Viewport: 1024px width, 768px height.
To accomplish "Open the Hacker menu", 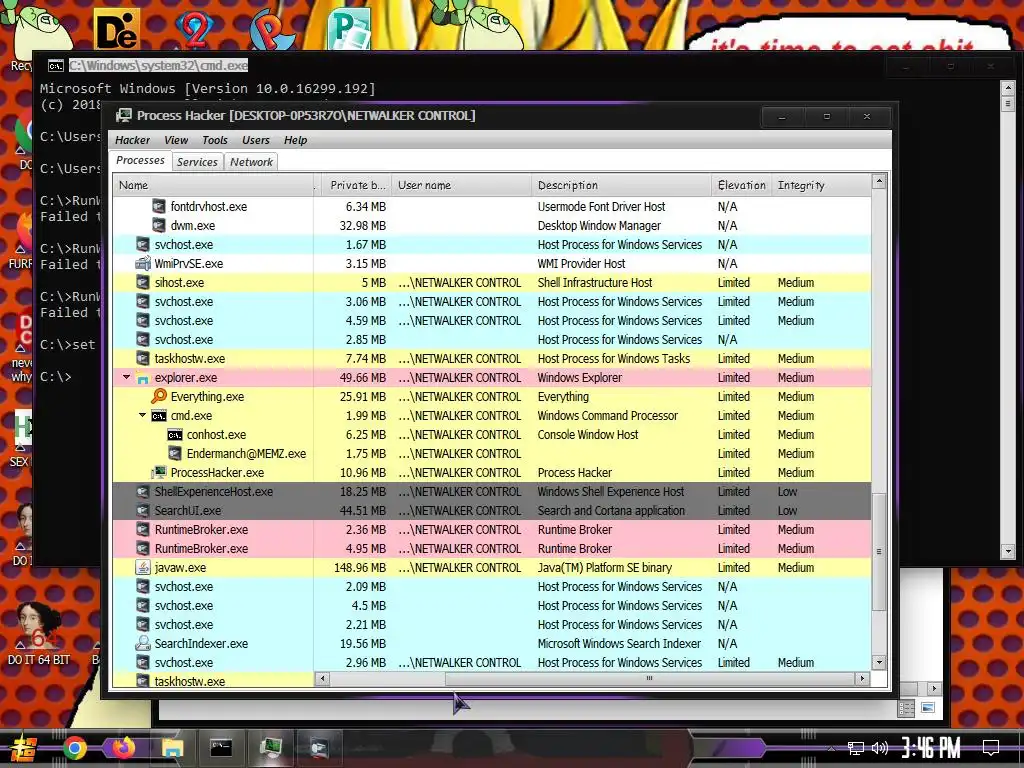I will click(x=132, y=140).
